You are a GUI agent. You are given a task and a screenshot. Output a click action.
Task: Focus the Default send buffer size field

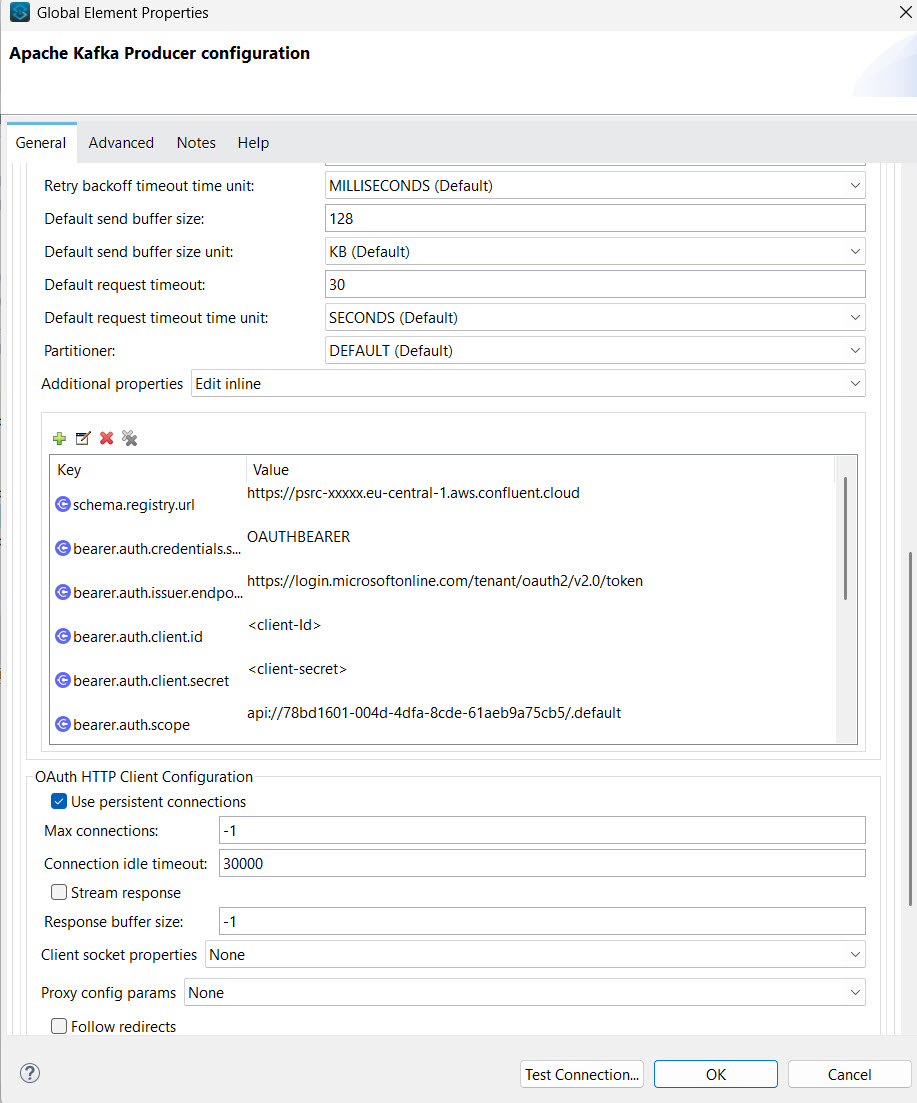pos(595,219)
